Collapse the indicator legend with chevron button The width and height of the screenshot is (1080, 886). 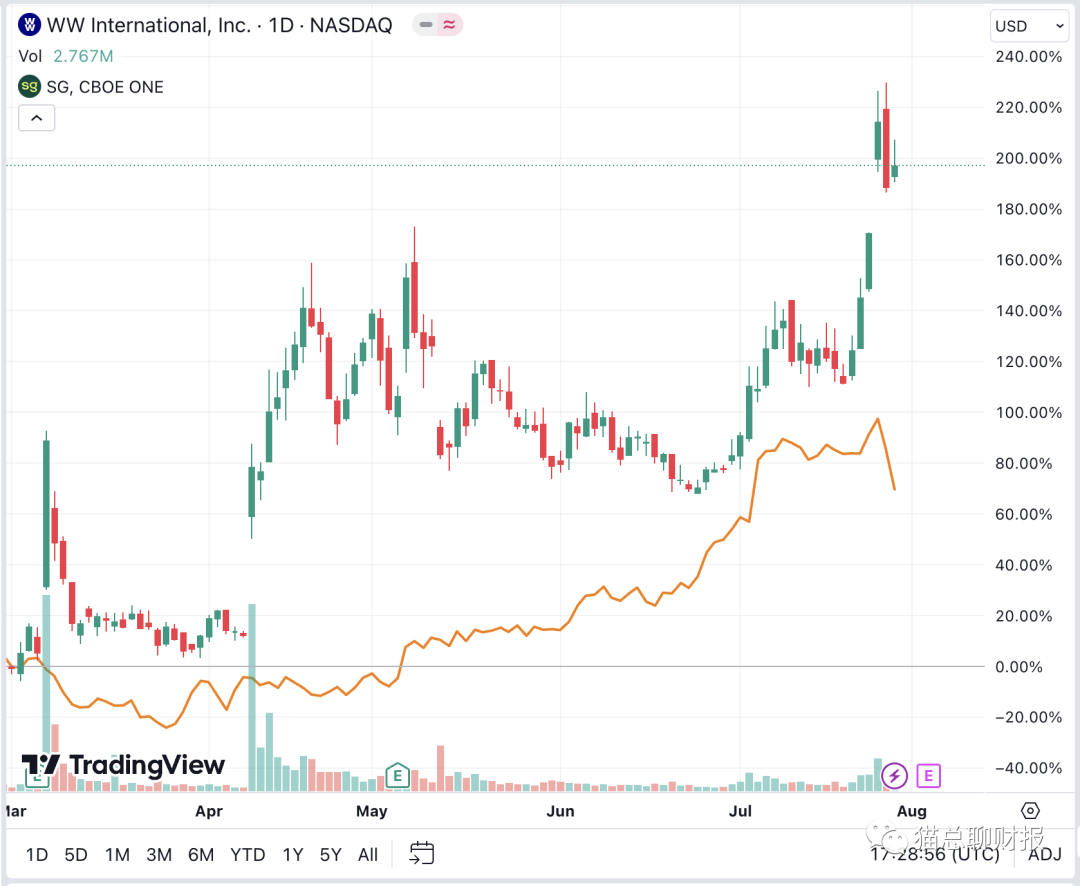point(37,119)
